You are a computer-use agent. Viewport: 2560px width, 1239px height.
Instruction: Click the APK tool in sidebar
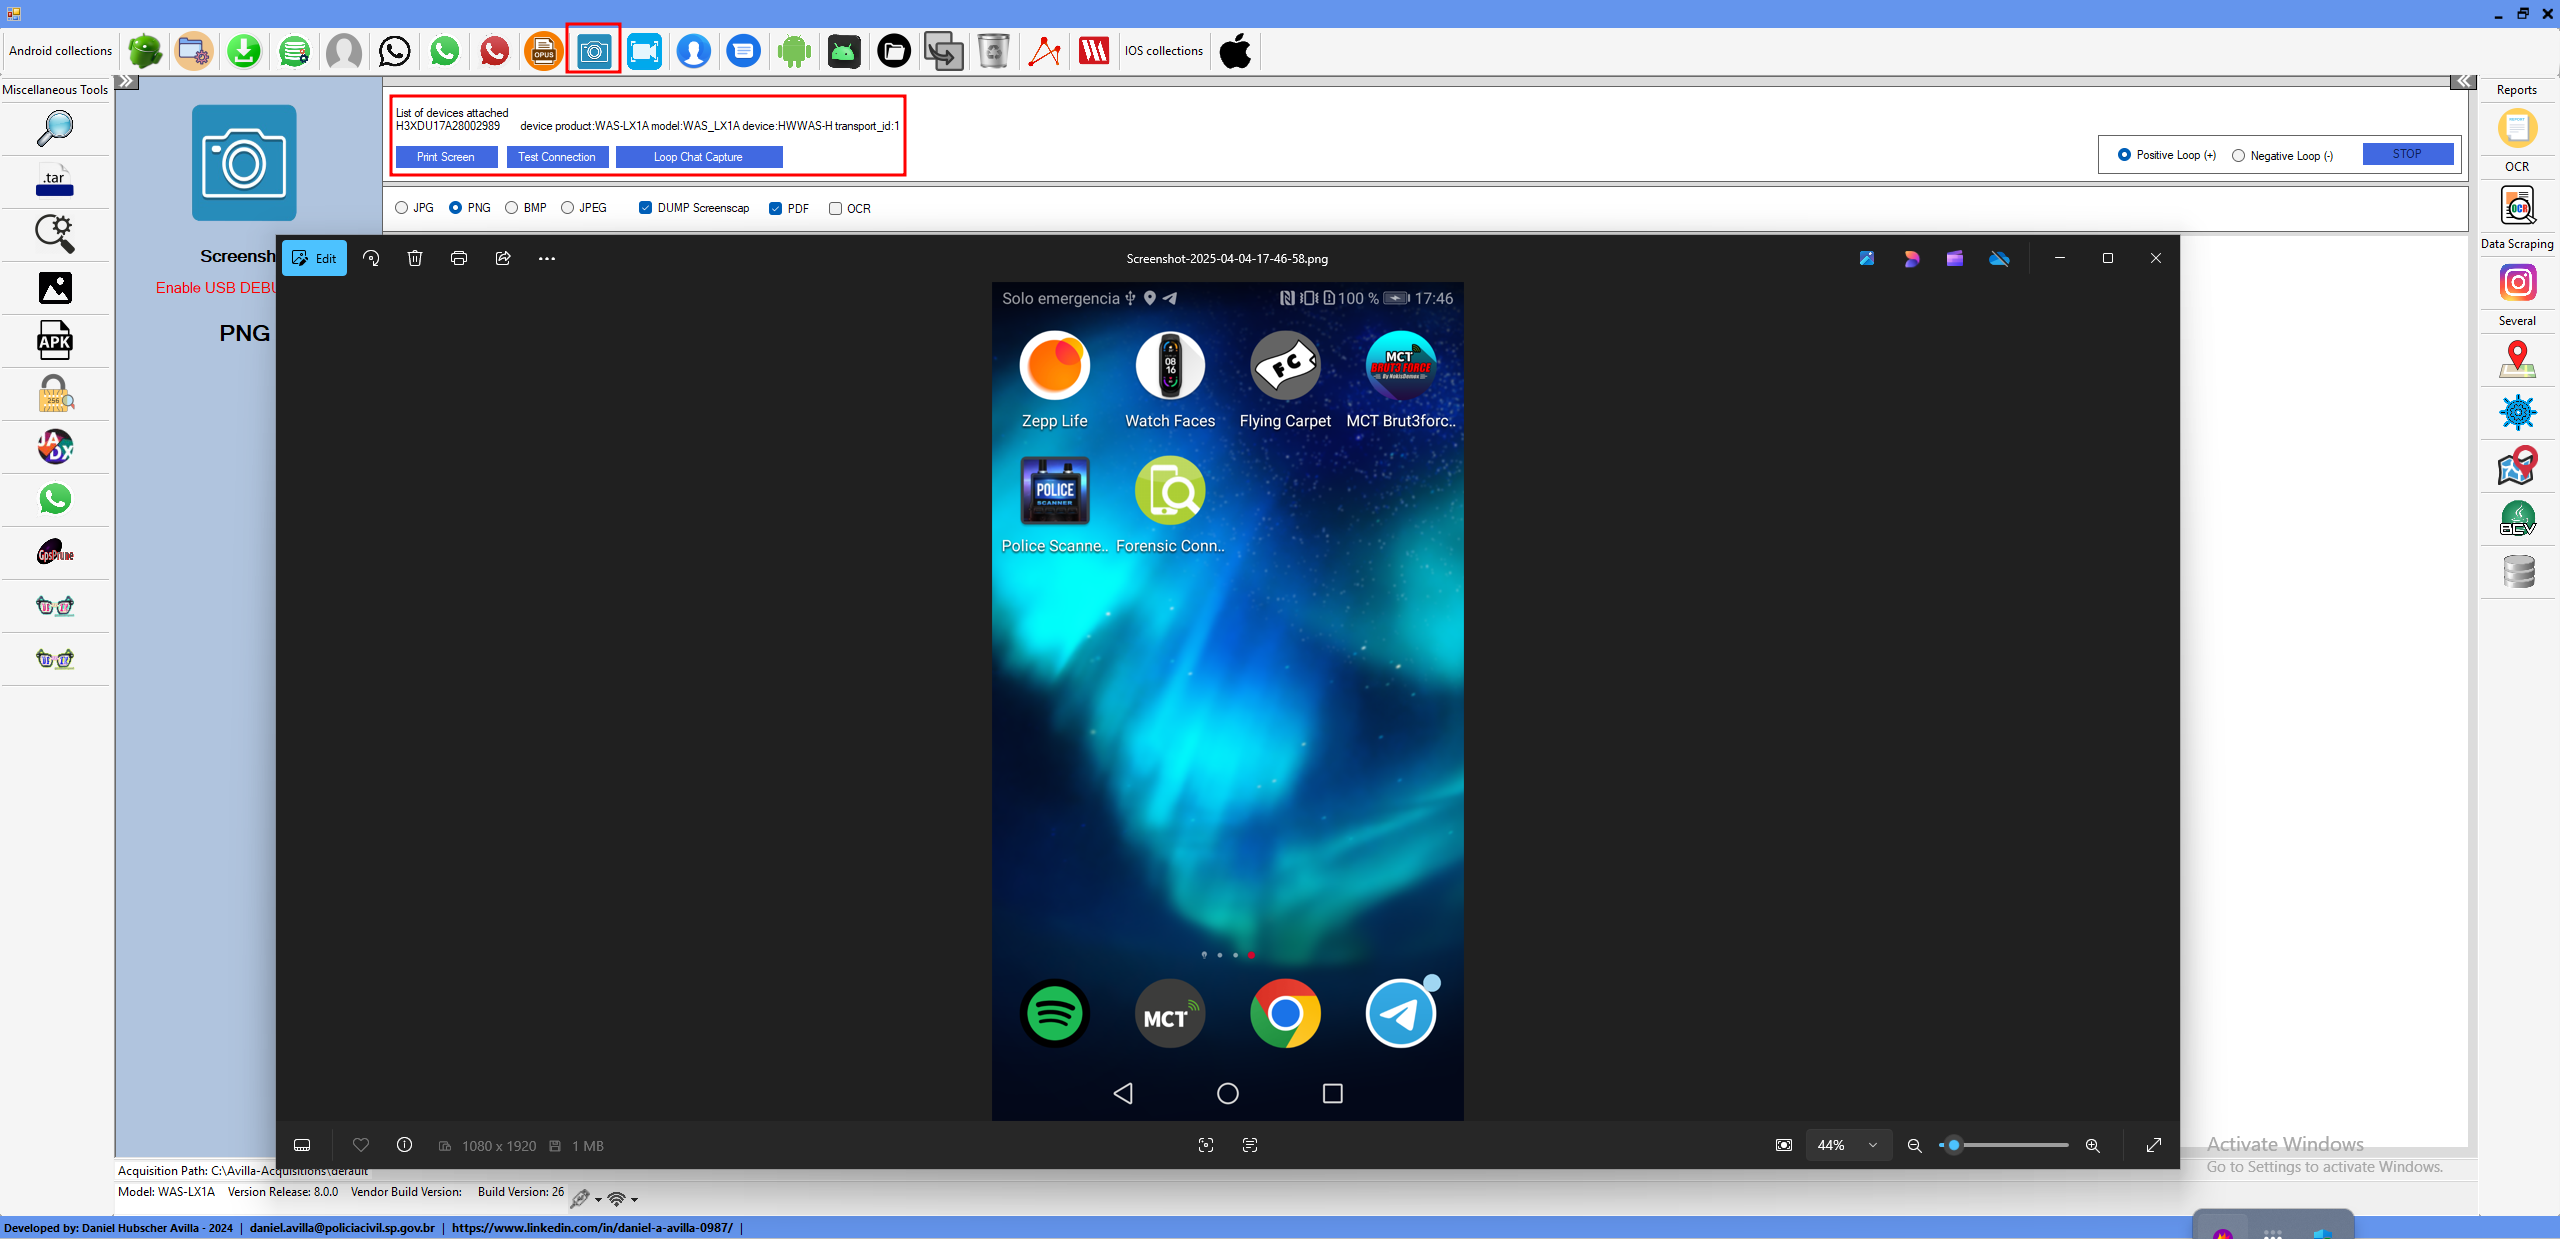pyautogui.click(x=55, y=341)
